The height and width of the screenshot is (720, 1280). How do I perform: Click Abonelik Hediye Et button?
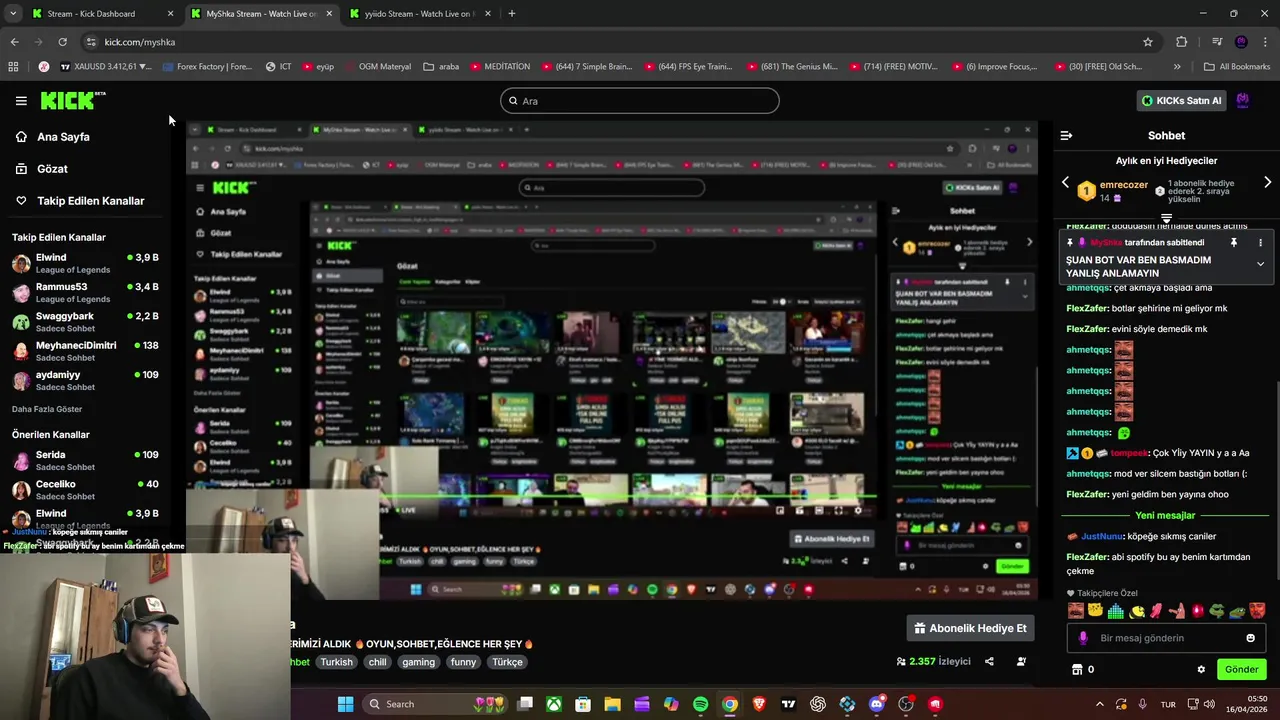[x=970, y=628]
